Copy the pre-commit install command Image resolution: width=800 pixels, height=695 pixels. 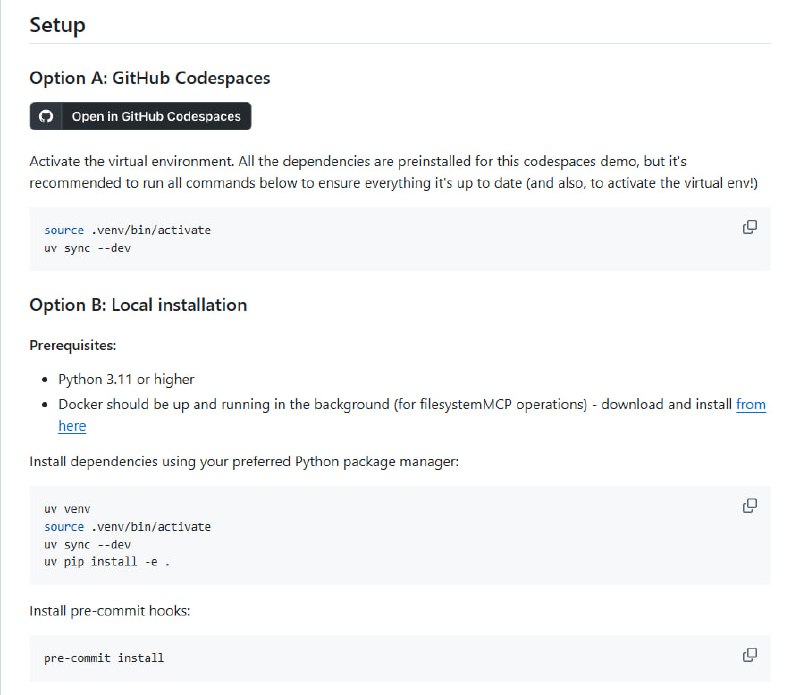749,655
